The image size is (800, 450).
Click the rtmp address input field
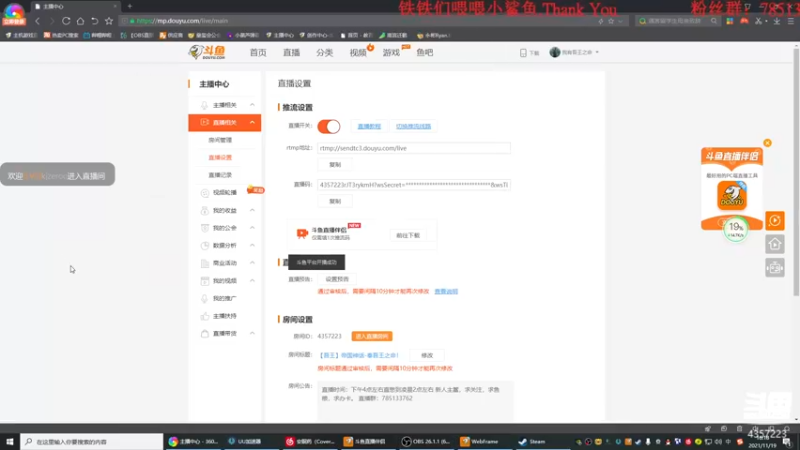coord(414,148)
